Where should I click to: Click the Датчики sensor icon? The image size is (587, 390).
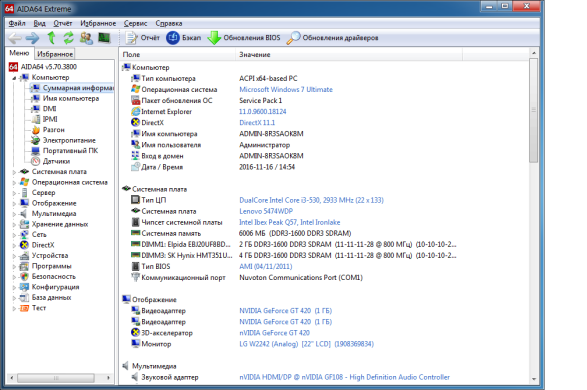36,161
